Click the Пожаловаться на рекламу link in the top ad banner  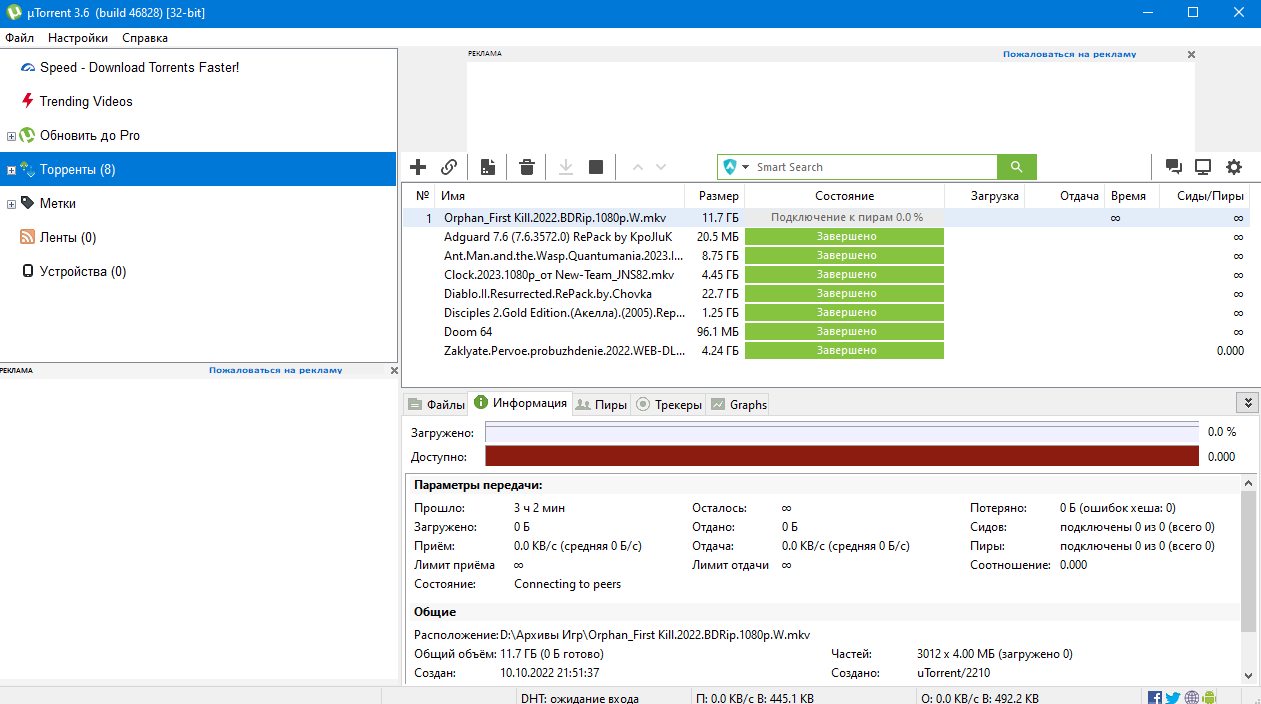1069,54
